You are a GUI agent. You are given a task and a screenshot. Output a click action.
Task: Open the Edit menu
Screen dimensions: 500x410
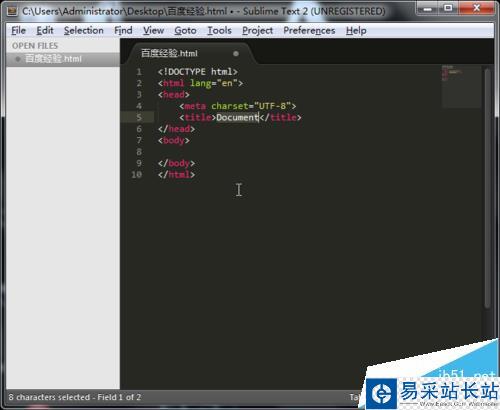[45, 30]
